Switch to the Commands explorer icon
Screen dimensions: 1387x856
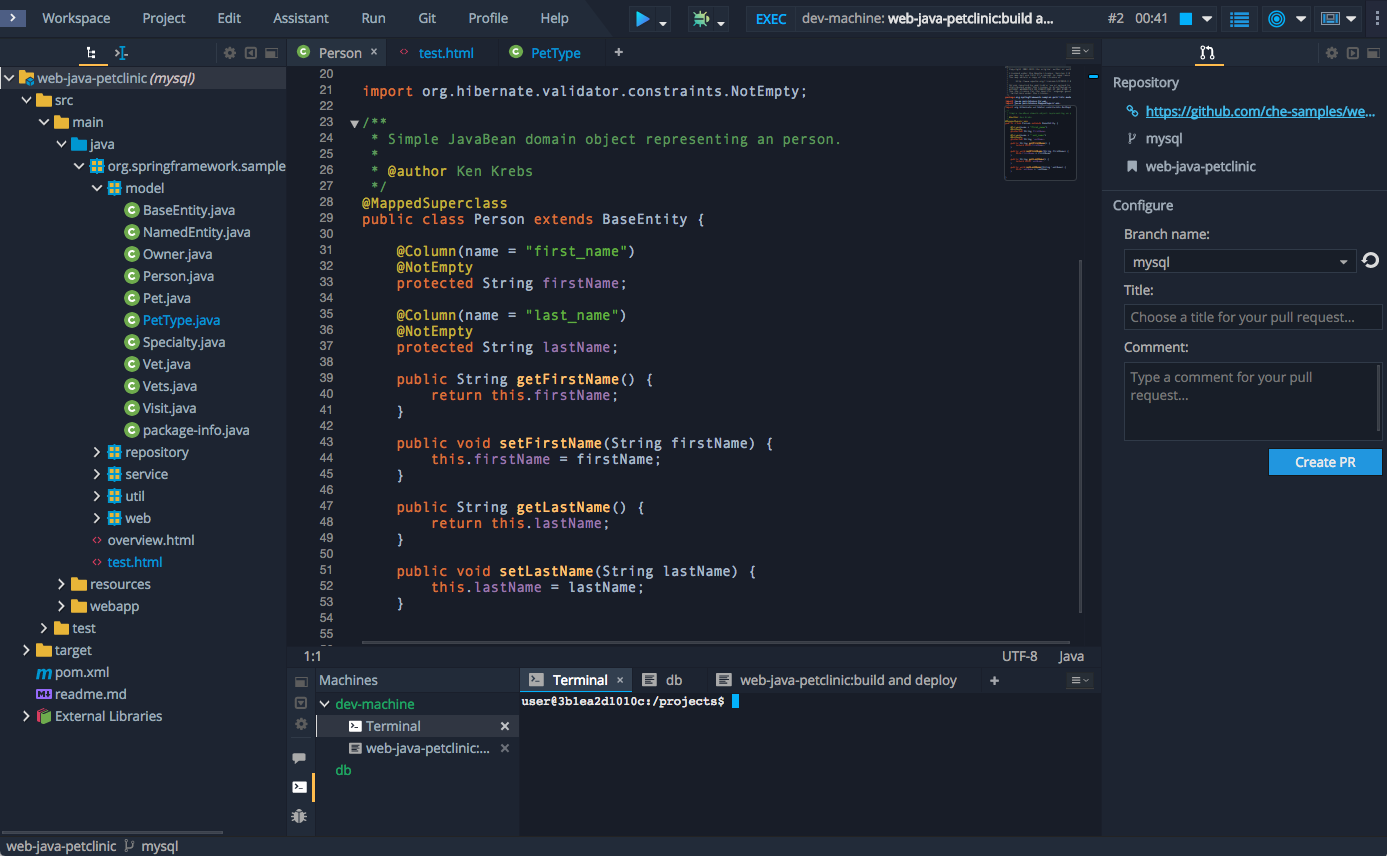[x=122, y=53]
